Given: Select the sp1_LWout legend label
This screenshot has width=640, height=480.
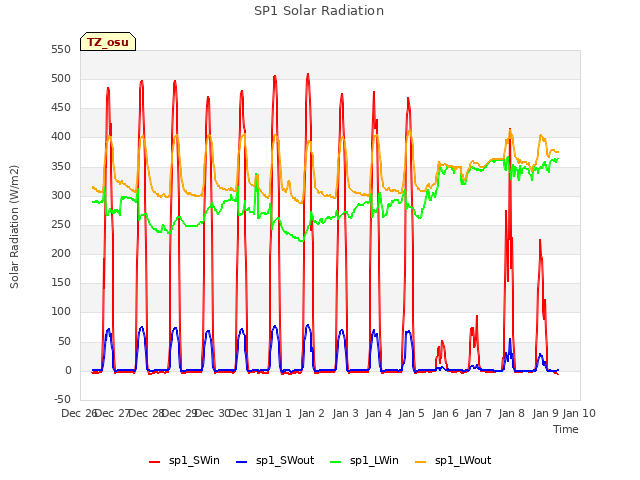Looking at the screenshot, I should [463, 460].
